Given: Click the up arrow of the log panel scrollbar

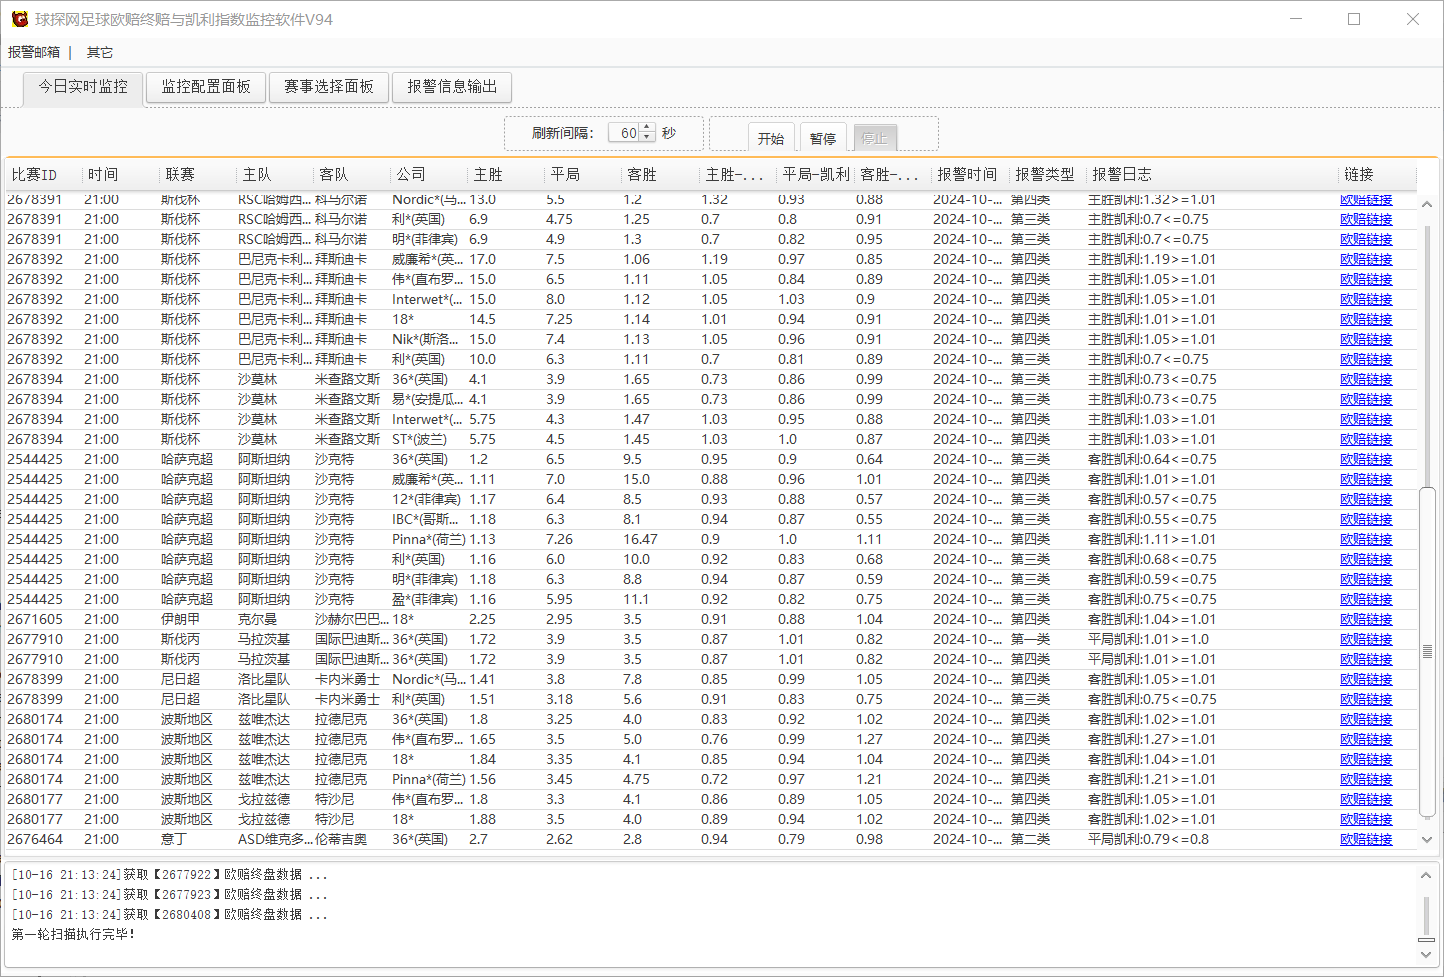Looking at the screenshot, I should tap(1426, 875).
